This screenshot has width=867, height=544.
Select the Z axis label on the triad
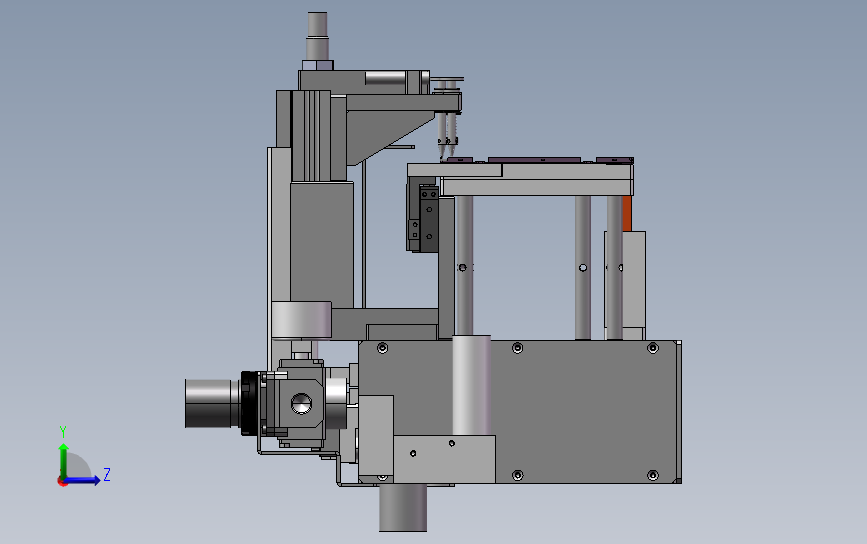(x=107, y=474)
